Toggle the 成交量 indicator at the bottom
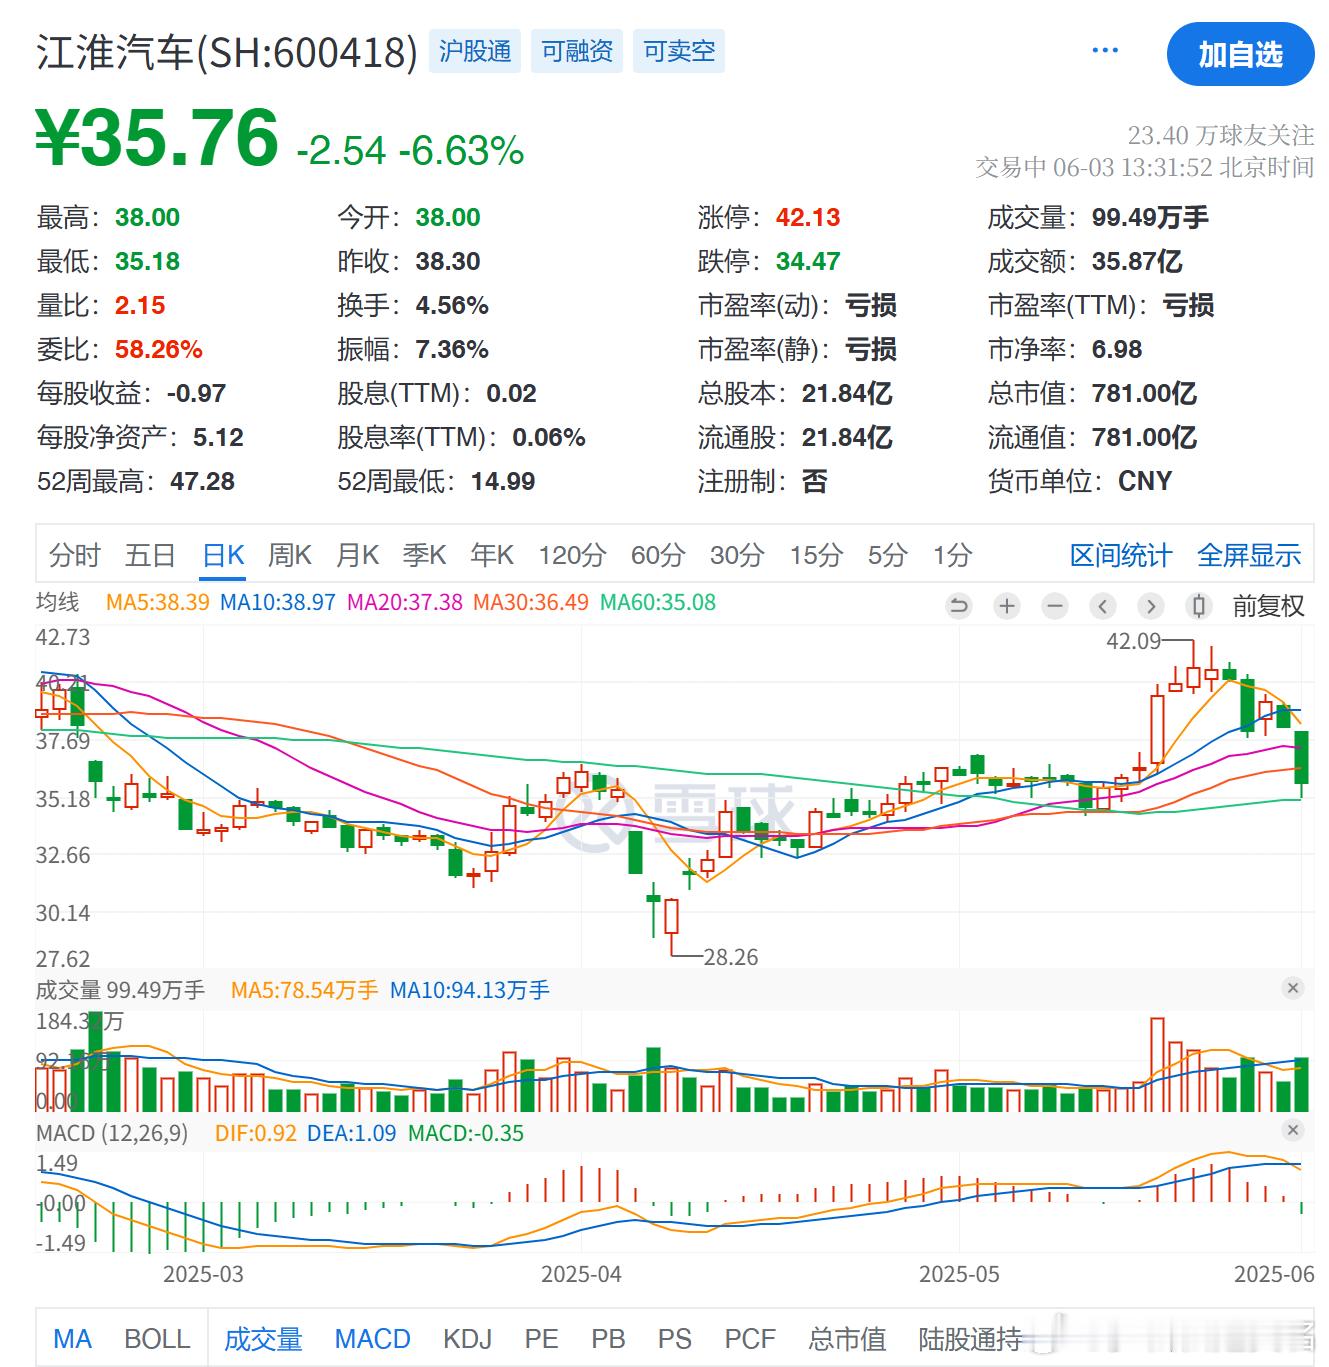The image size is (1329, 1367). tap(263, 1339)
